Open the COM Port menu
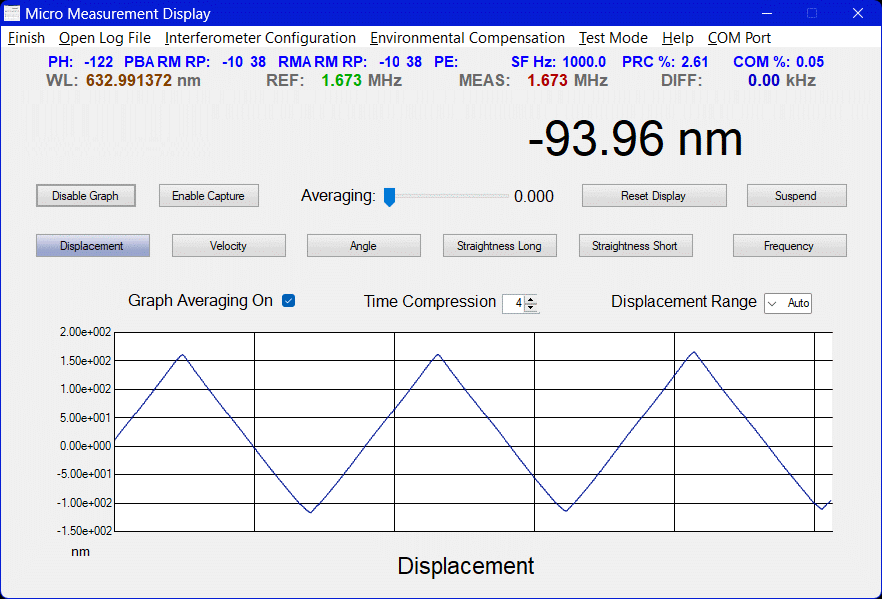Screen dimensions: 882x599 point(739,38)
